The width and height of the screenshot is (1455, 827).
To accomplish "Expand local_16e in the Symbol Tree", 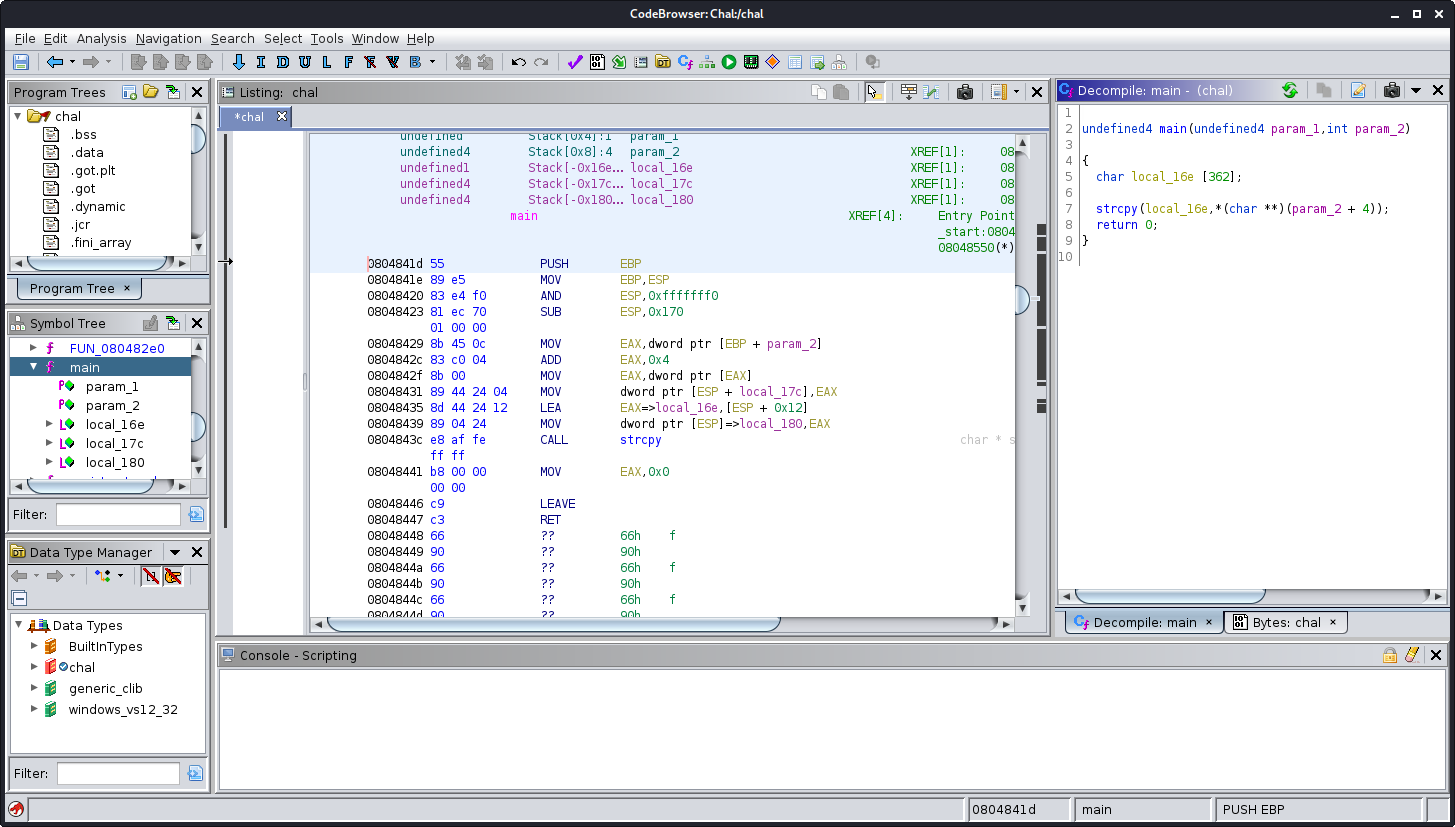I will tap(51, 424).
